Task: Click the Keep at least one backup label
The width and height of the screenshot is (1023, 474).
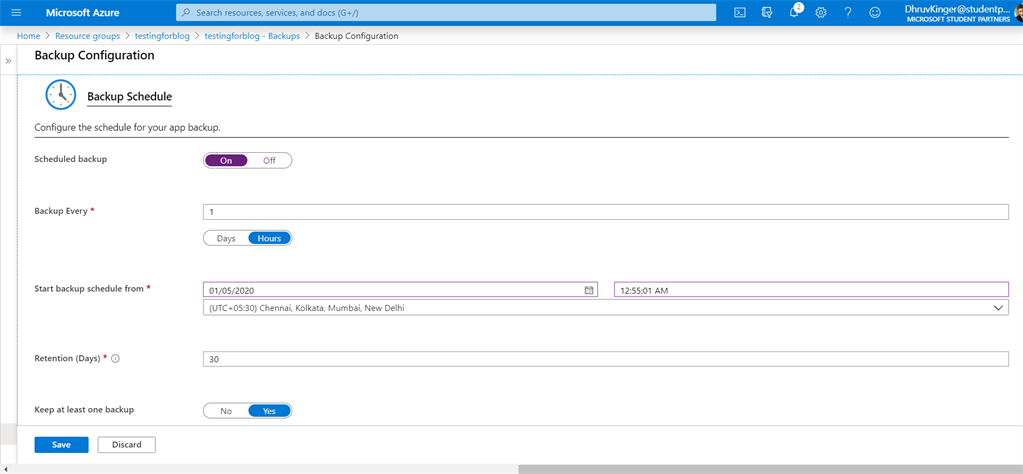Action: [84, 409]
